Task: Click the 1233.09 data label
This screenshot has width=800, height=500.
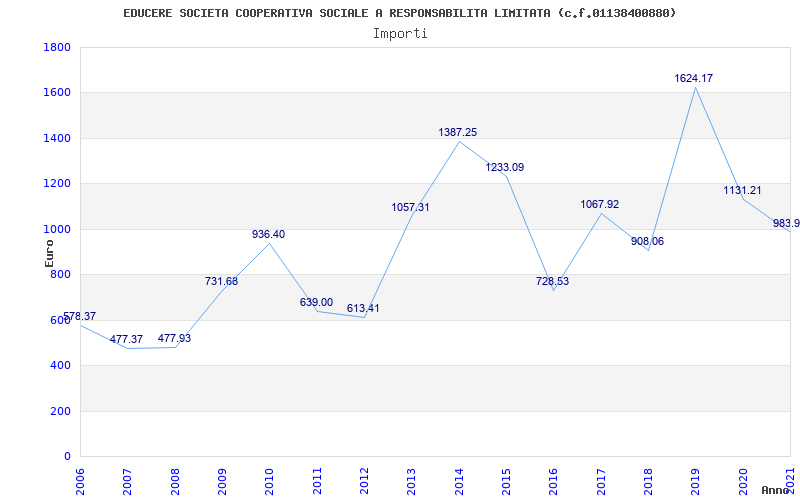Action: click(505, 167)
